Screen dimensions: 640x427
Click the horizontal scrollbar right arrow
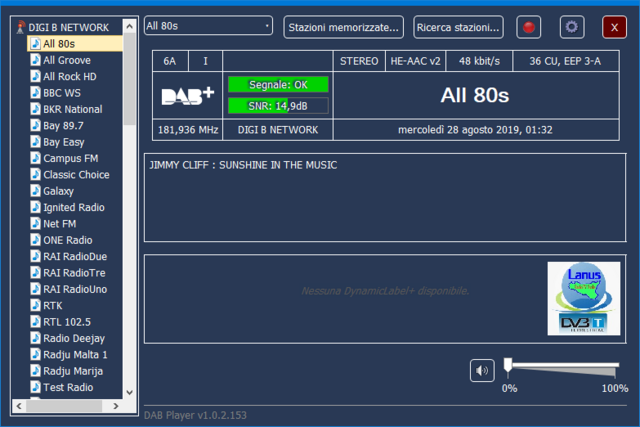point(116,406)
